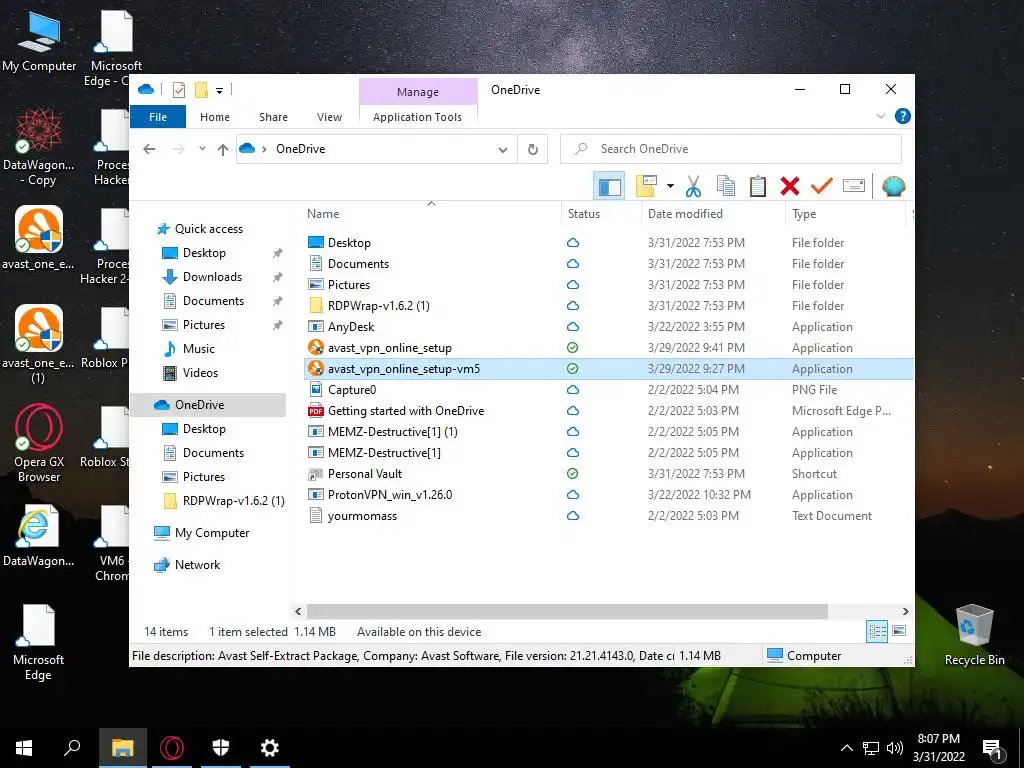Select RDPWrap-v1.6.2 (1) in navigation pane
Screen dimensions: 1024x768
233,501
